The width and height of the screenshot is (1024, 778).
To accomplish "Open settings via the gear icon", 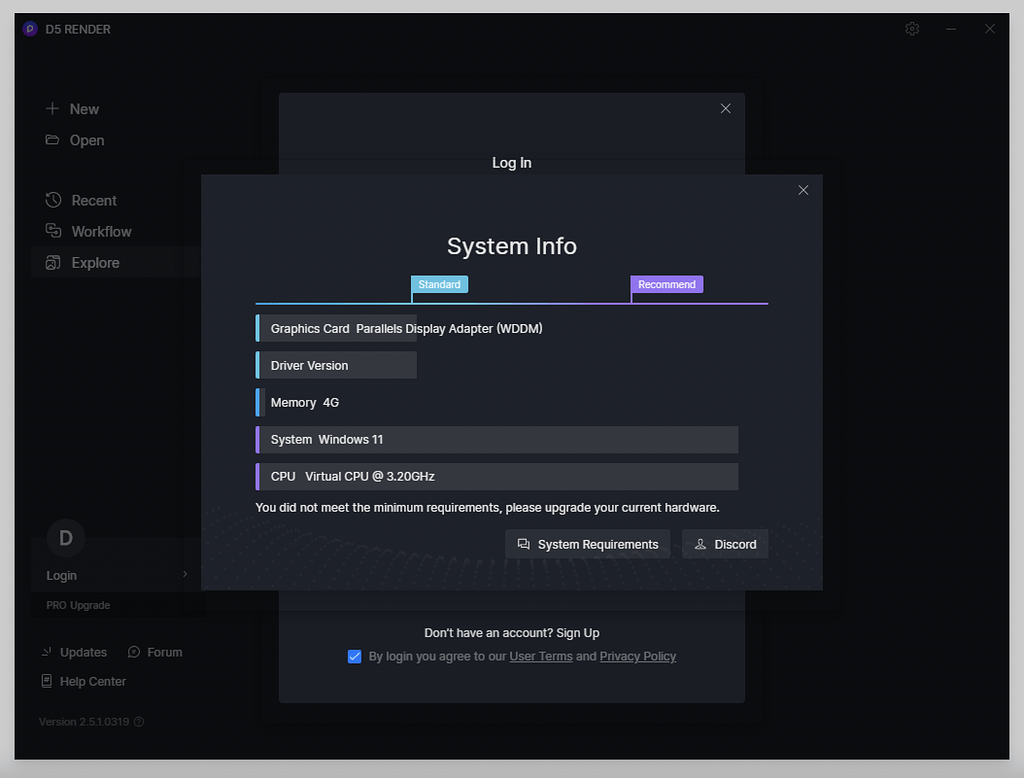I will [912, 29].
